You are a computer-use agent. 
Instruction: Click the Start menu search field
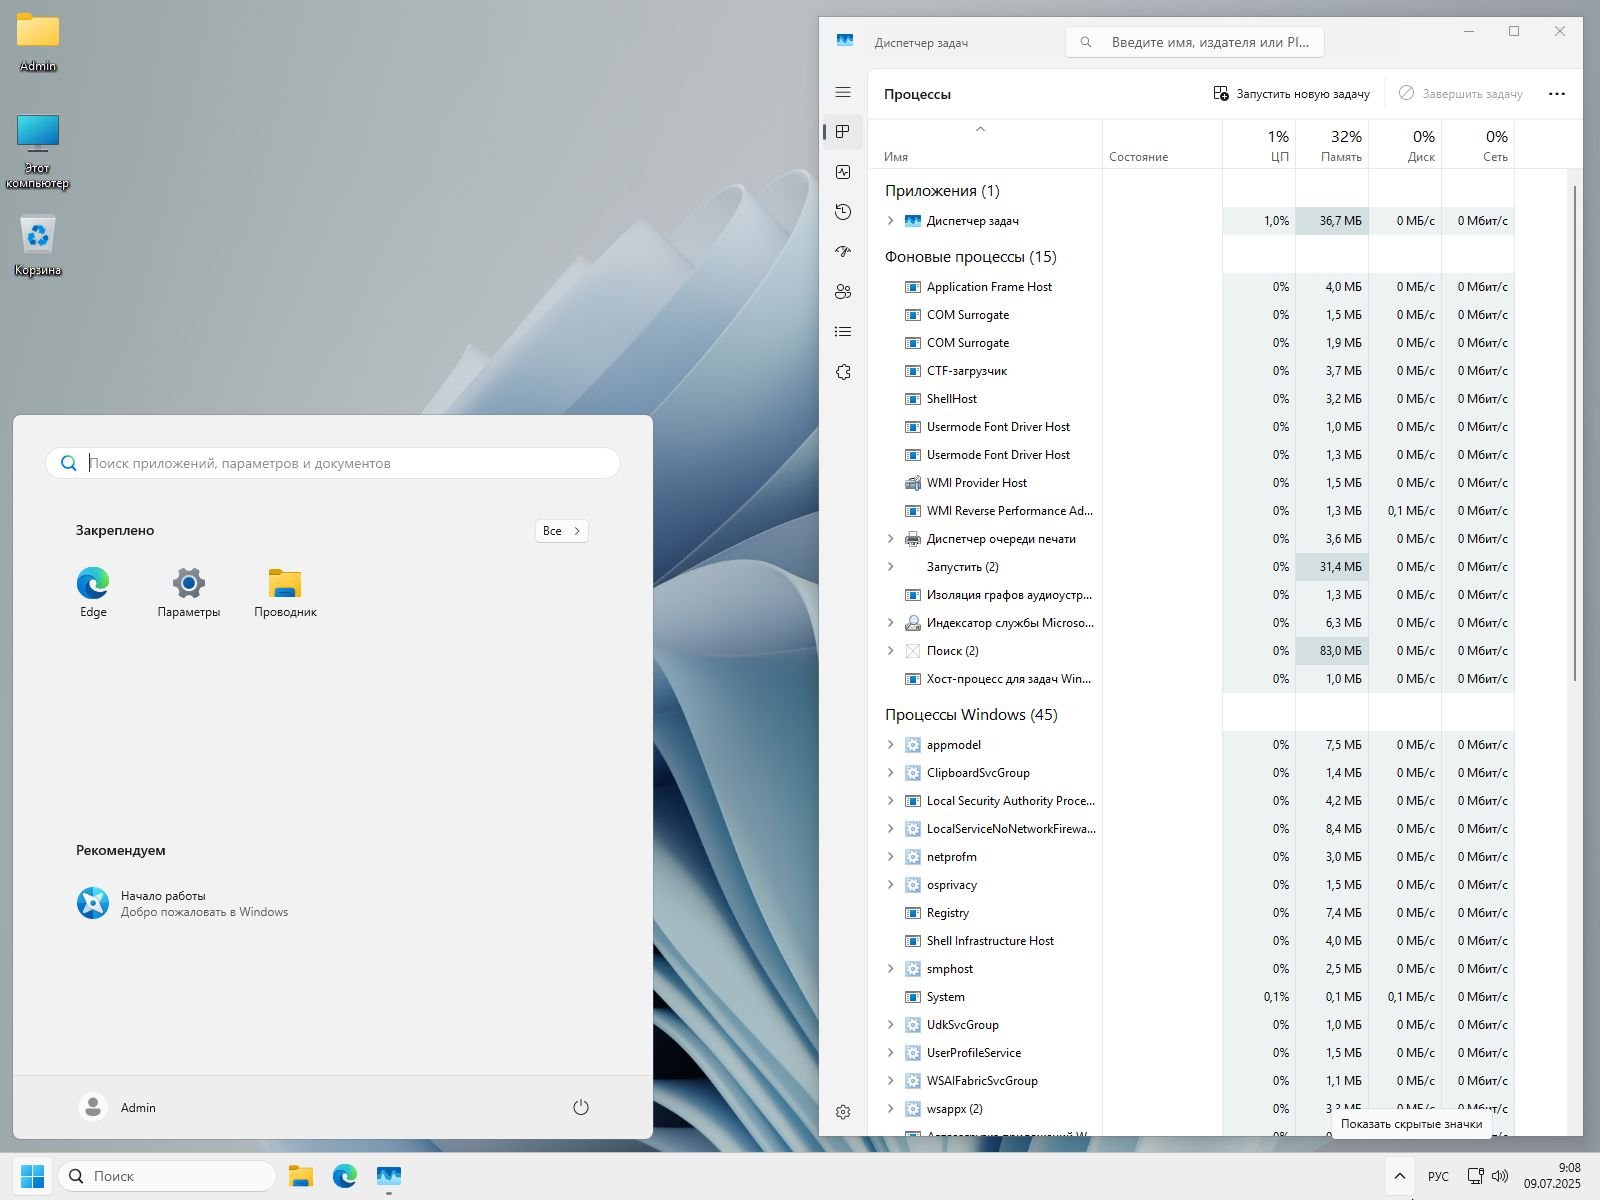click(333, 463)
